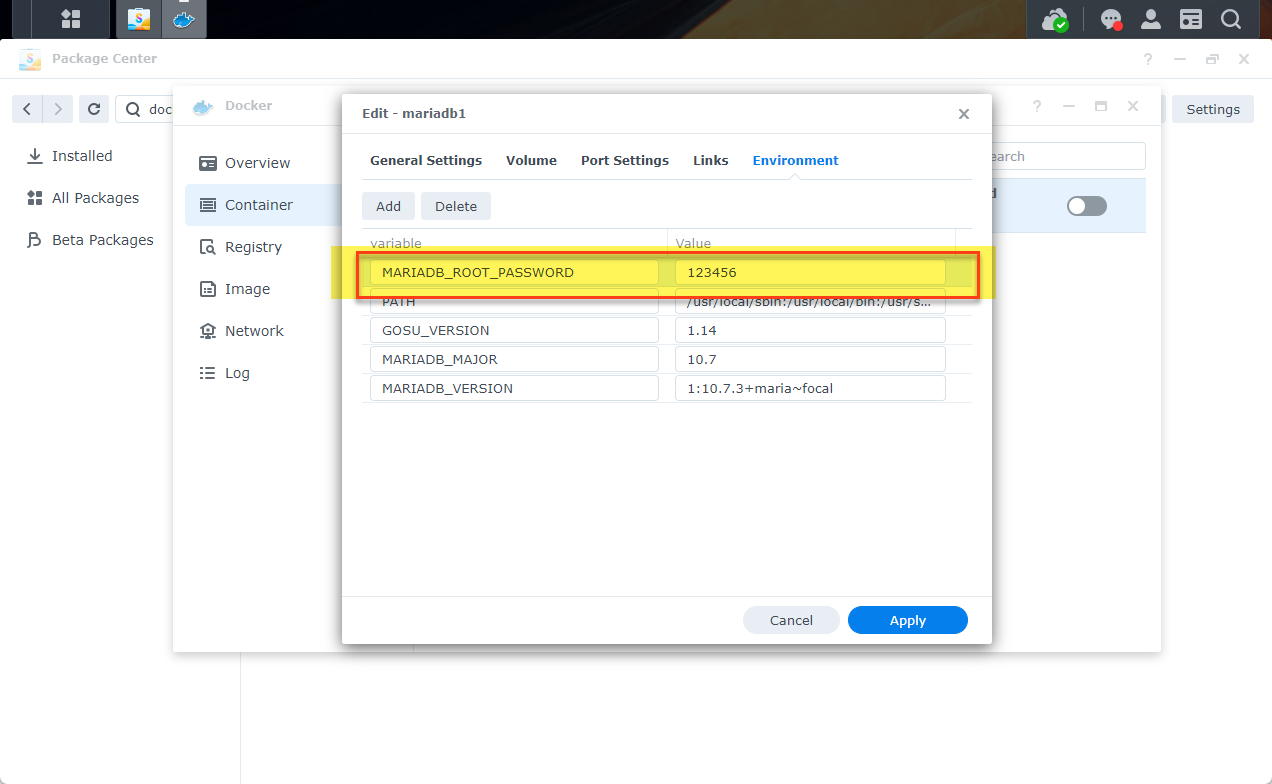Select Overview in the Docker panel
The image size is (1272, 784).
pos(259,162)
